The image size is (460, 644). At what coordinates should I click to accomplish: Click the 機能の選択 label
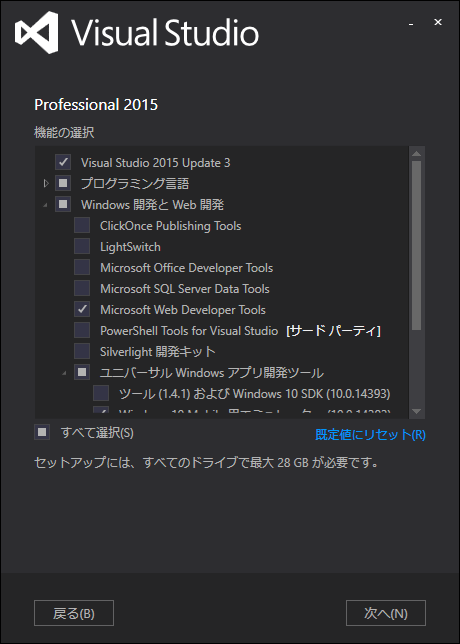pos(64,133)
